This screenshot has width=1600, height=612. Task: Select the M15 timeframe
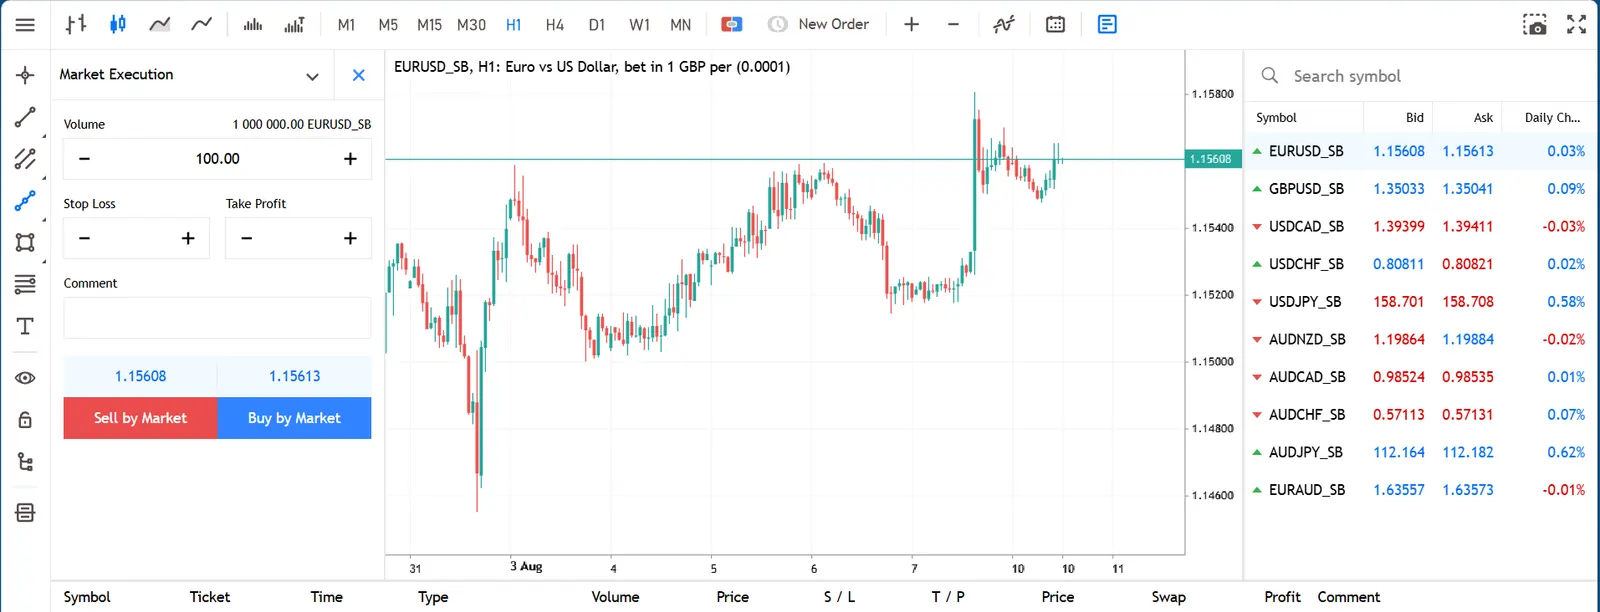click(x=429, y=24)
